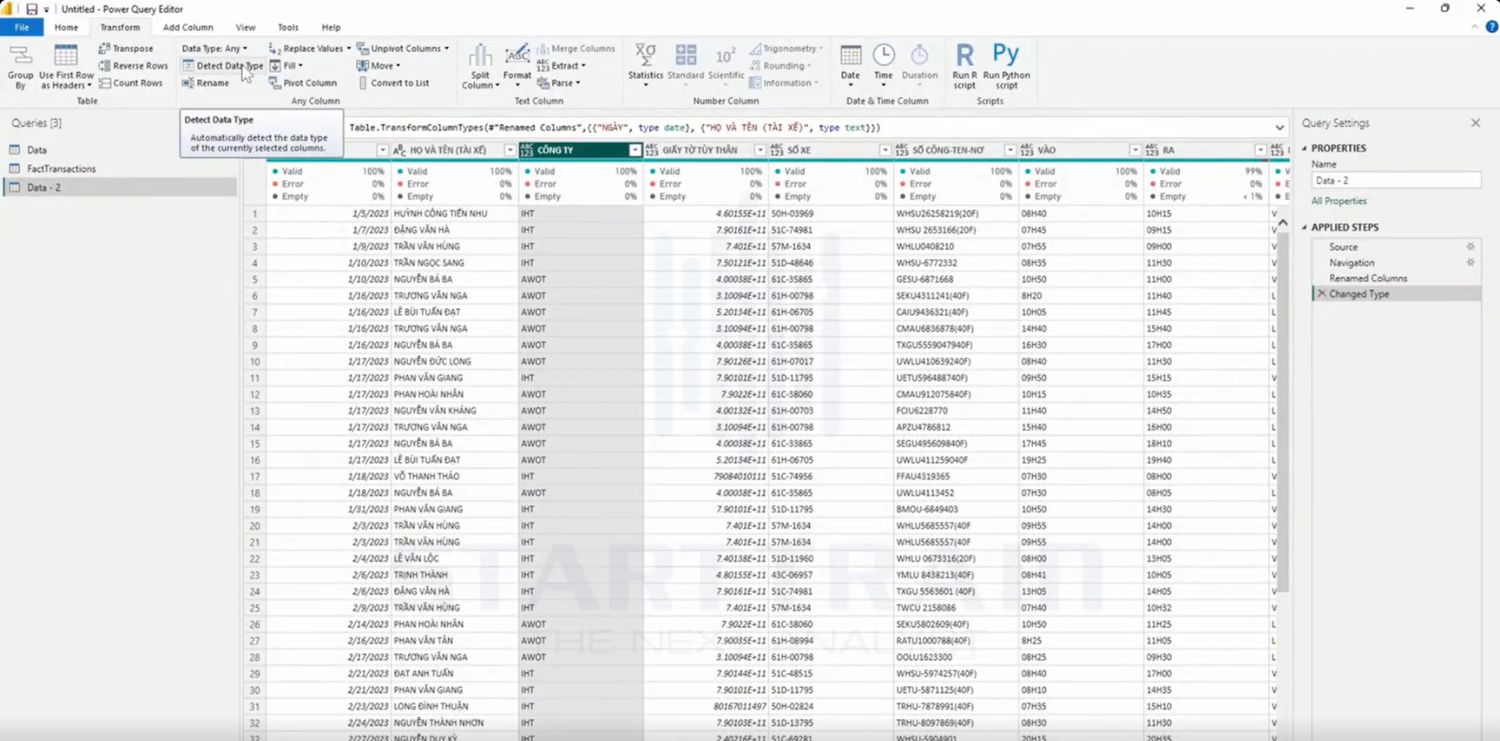Open the Tools tab

(288, 28)
